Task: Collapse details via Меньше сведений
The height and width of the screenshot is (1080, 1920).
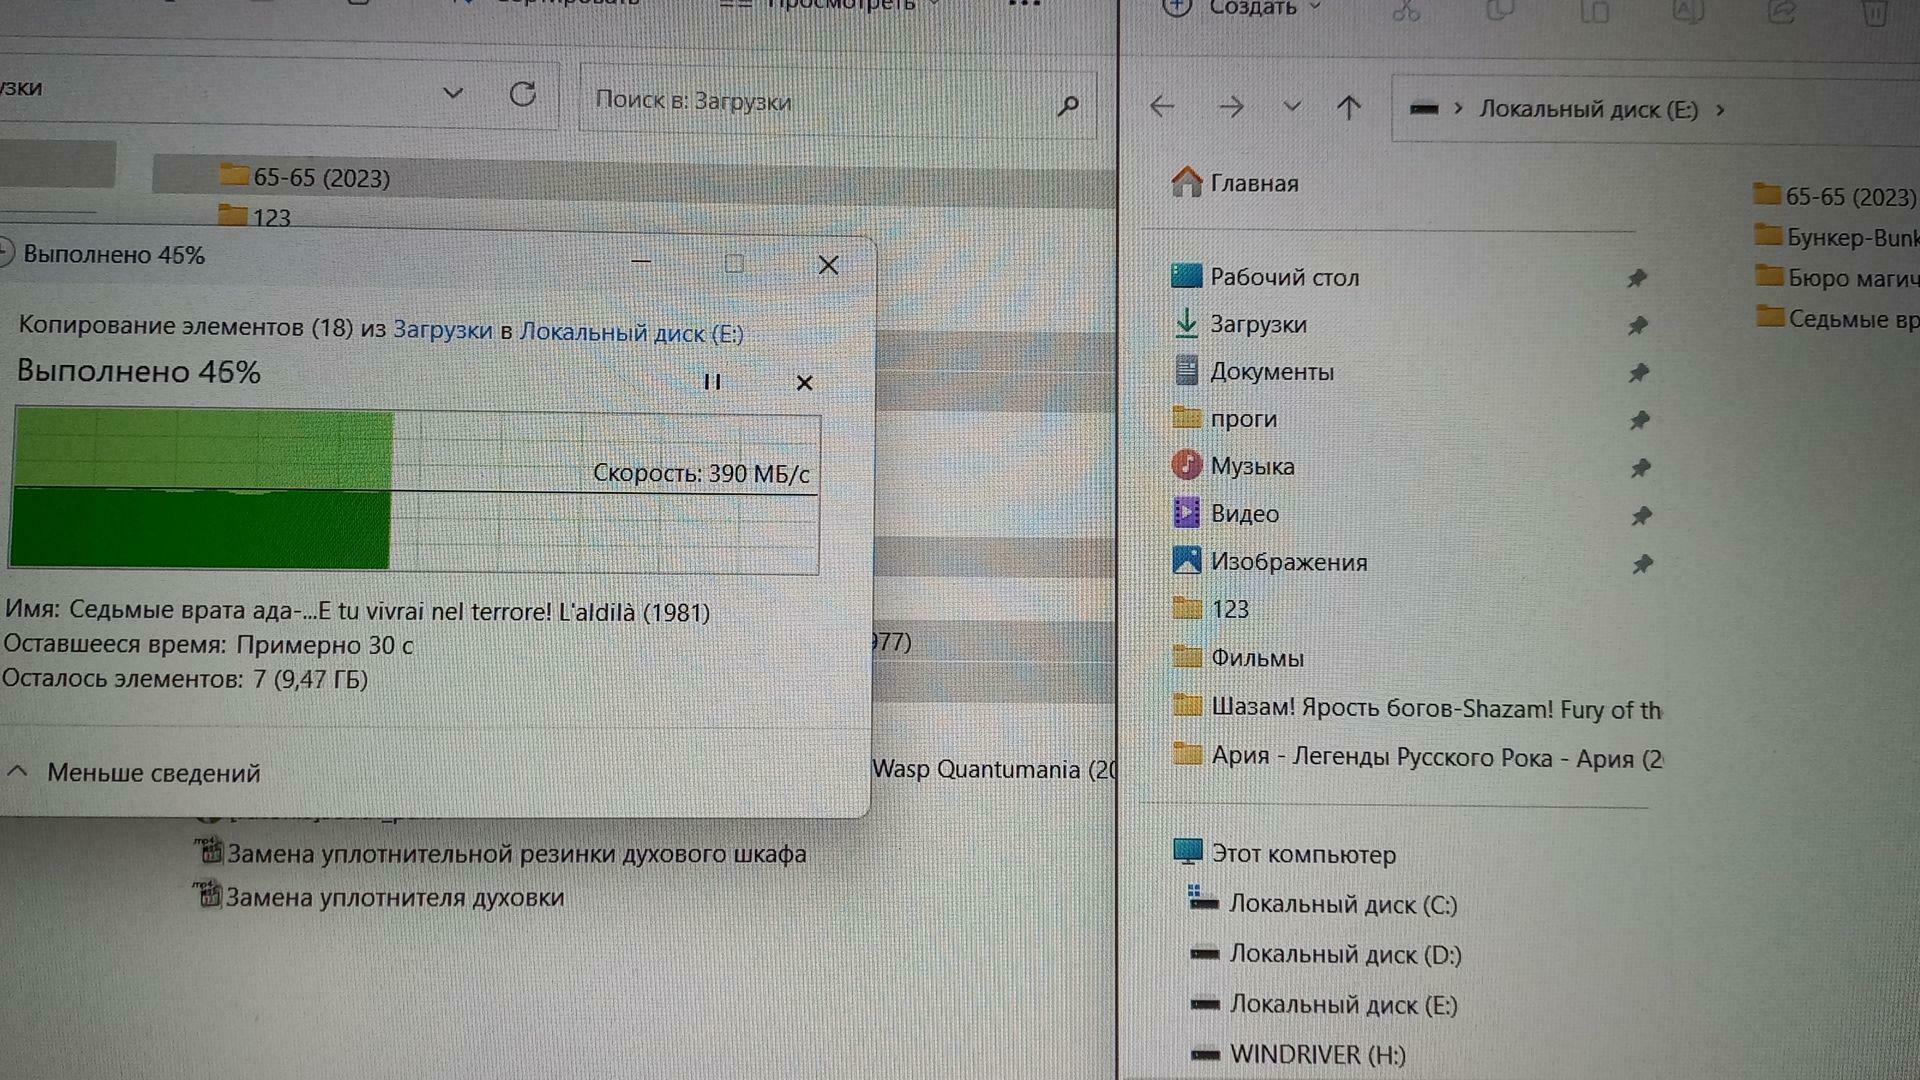Action: 134,773
